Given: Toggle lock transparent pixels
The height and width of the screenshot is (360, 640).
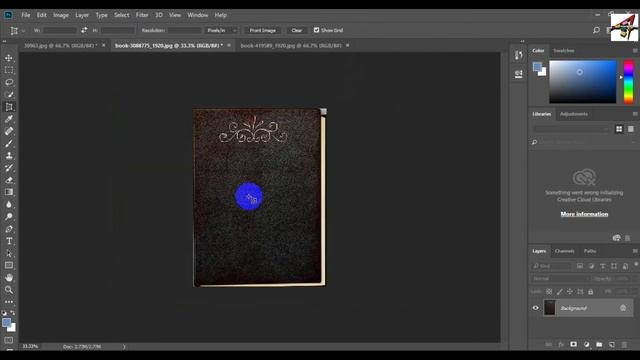Looking at the screenshot, I should point(549,292).
